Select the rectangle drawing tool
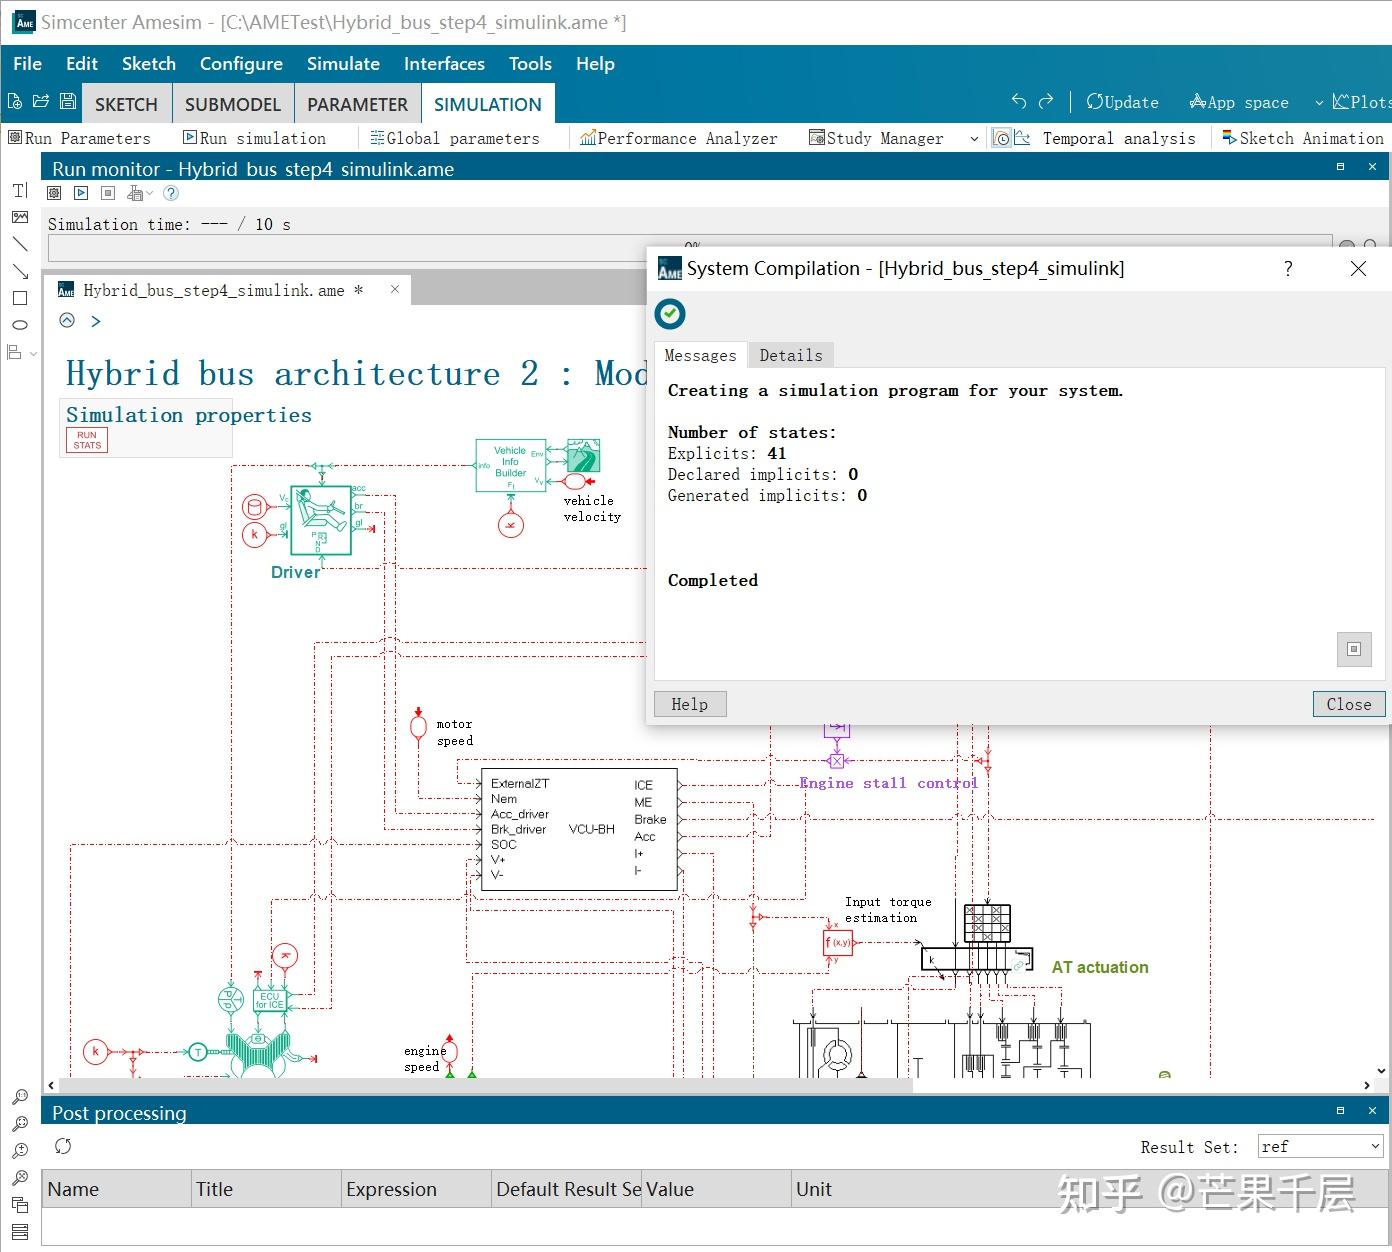Screen dimensions: 1392x1252 pyautogui.click(x=19, y=298)
